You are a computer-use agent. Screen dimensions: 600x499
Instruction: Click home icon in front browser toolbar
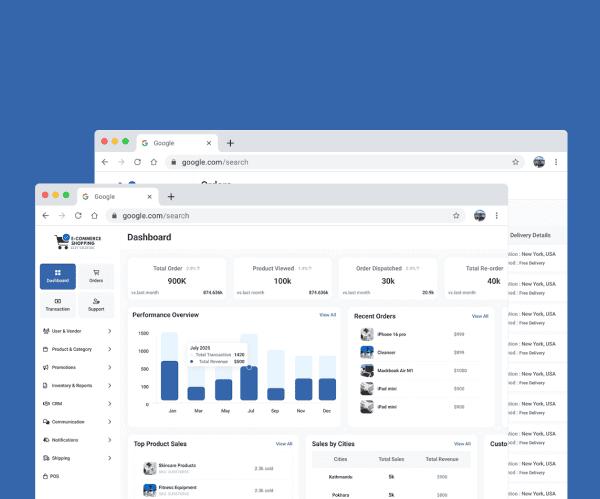(94, 215)
